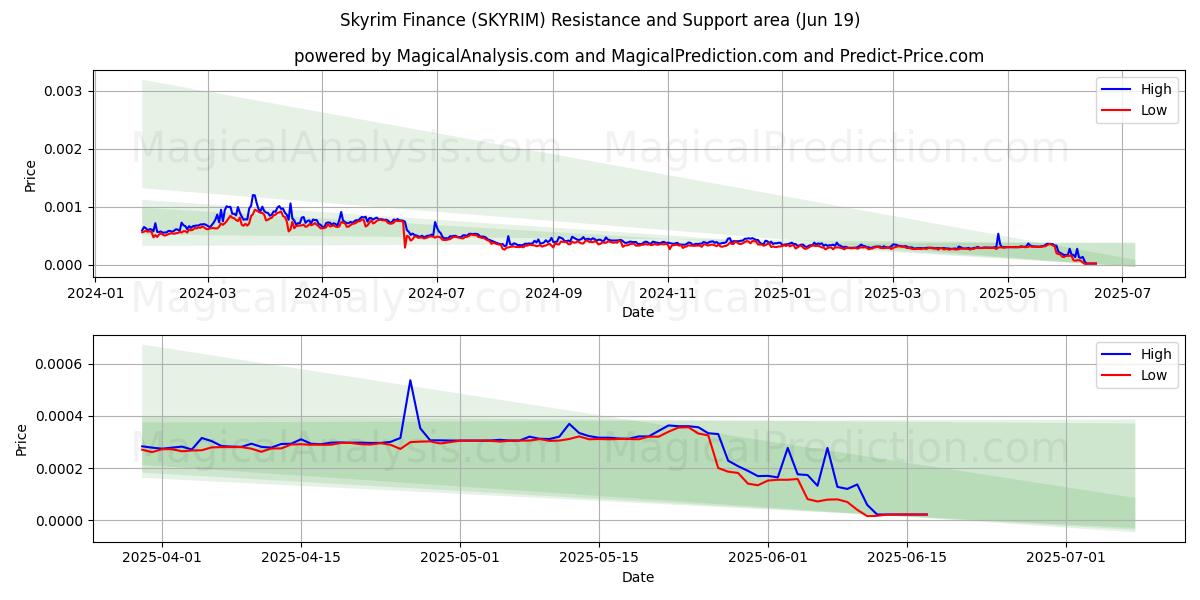
Task: Click the 2025-06-01 date tick label
Action: coord(768,558)
